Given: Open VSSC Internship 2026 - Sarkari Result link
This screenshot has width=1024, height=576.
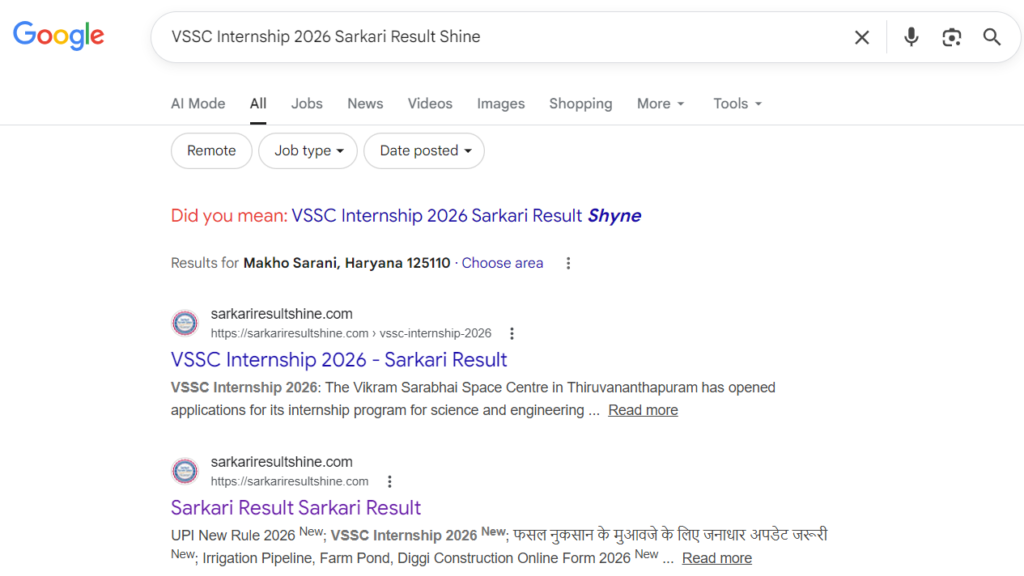Looking at the screenshot, I should pyautogui.click(x=339, y=360).
